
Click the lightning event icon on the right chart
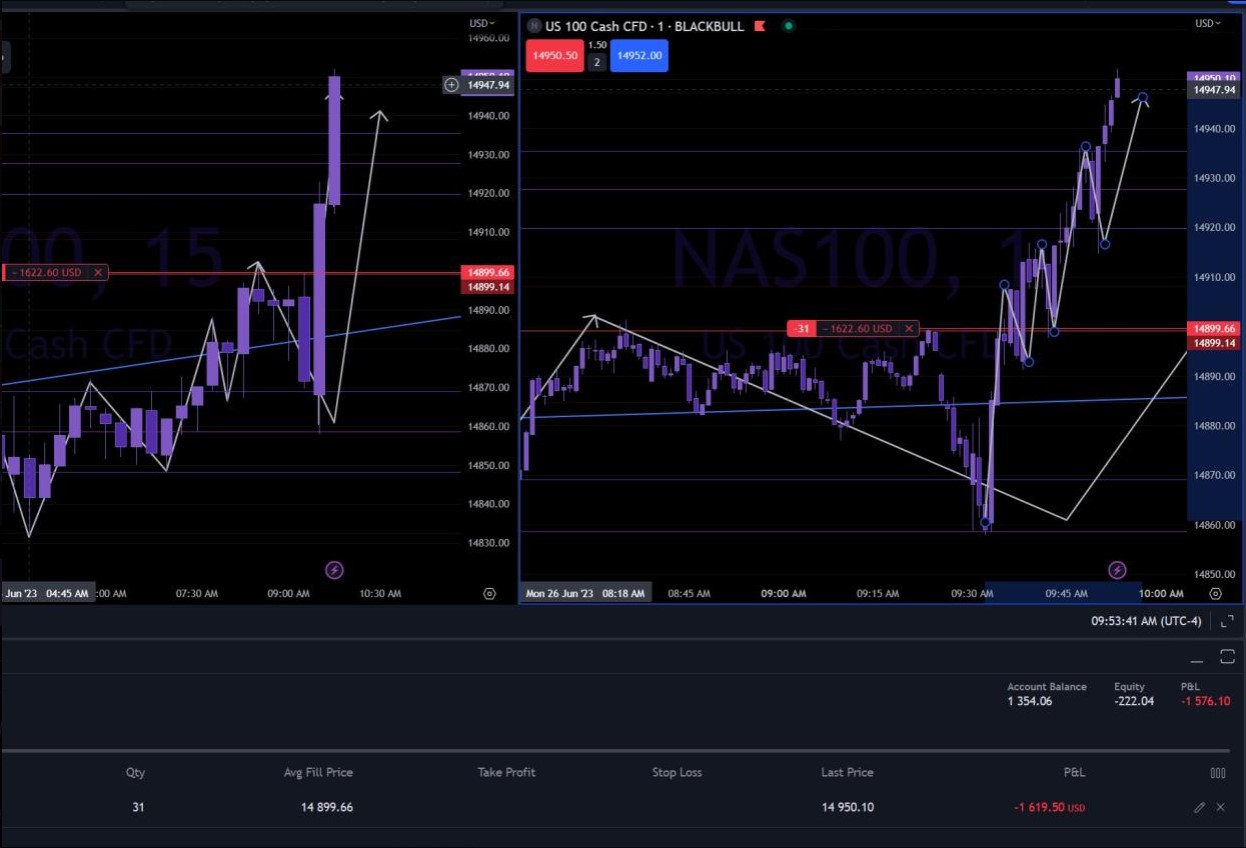(x=1117, y=570)
